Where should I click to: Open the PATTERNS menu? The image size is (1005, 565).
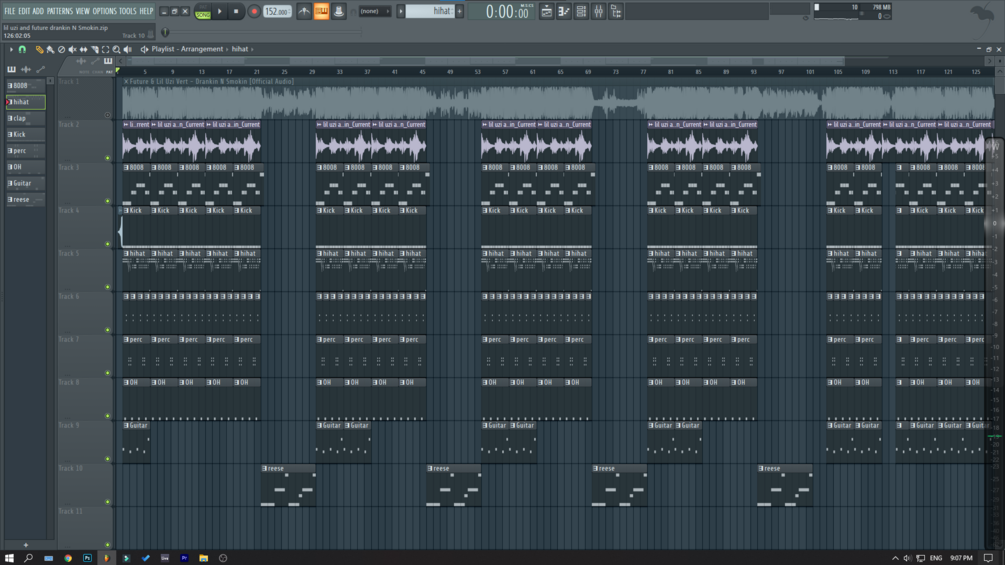click(x=60, y=11)
